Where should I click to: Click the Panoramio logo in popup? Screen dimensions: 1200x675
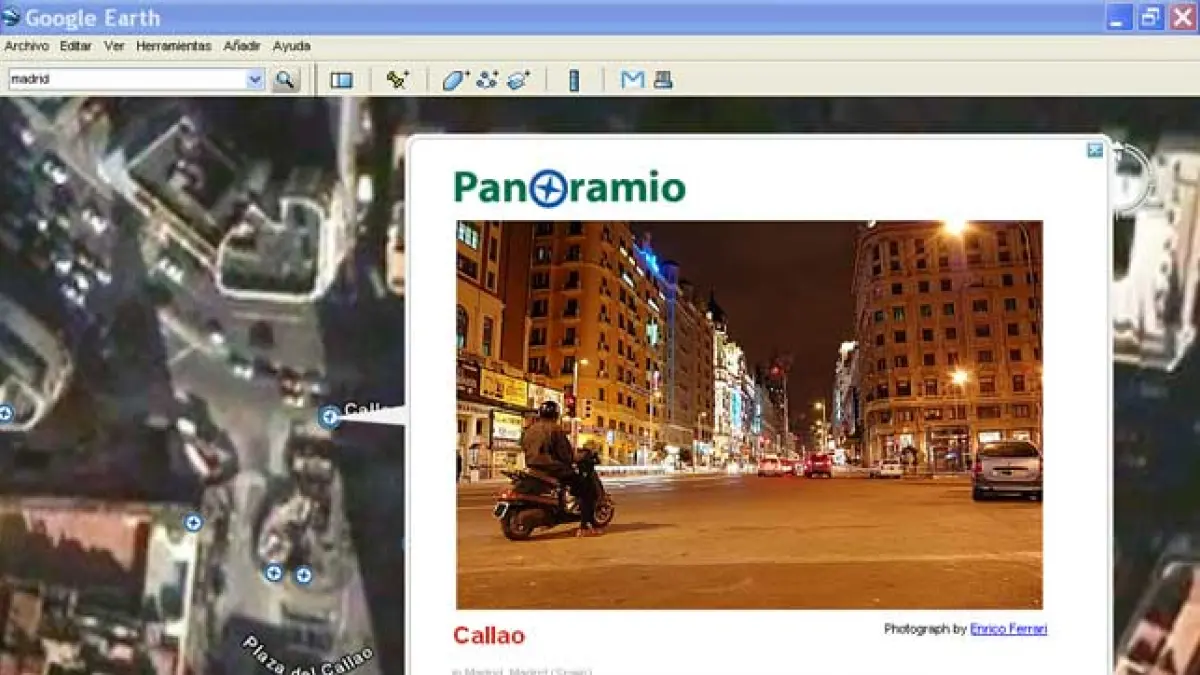[x=569, y=188]
